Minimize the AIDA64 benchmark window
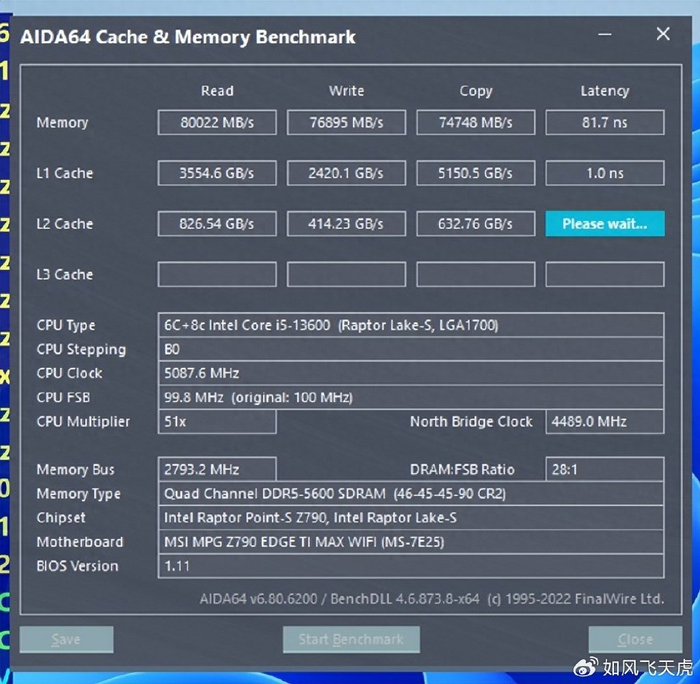This screenshot has width=700, height=684. 605,34
